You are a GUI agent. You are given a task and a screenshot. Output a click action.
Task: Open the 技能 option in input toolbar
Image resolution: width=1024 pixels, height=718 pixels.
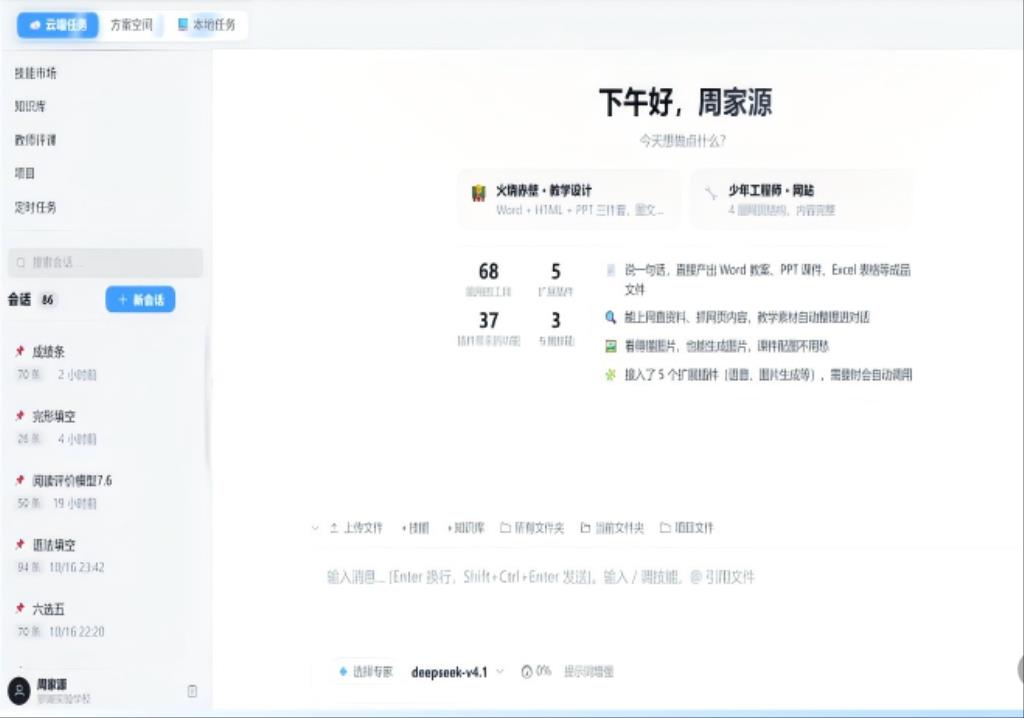415,527
